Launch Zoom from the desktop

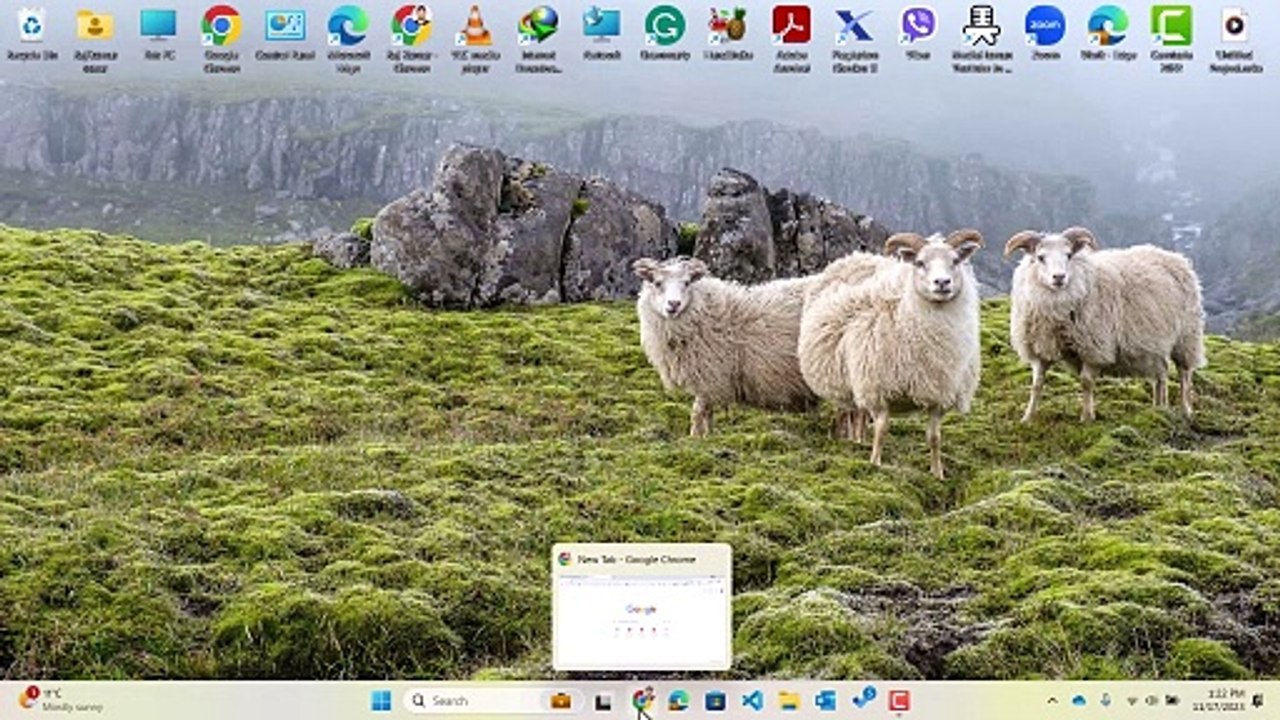click(1045, 36)
